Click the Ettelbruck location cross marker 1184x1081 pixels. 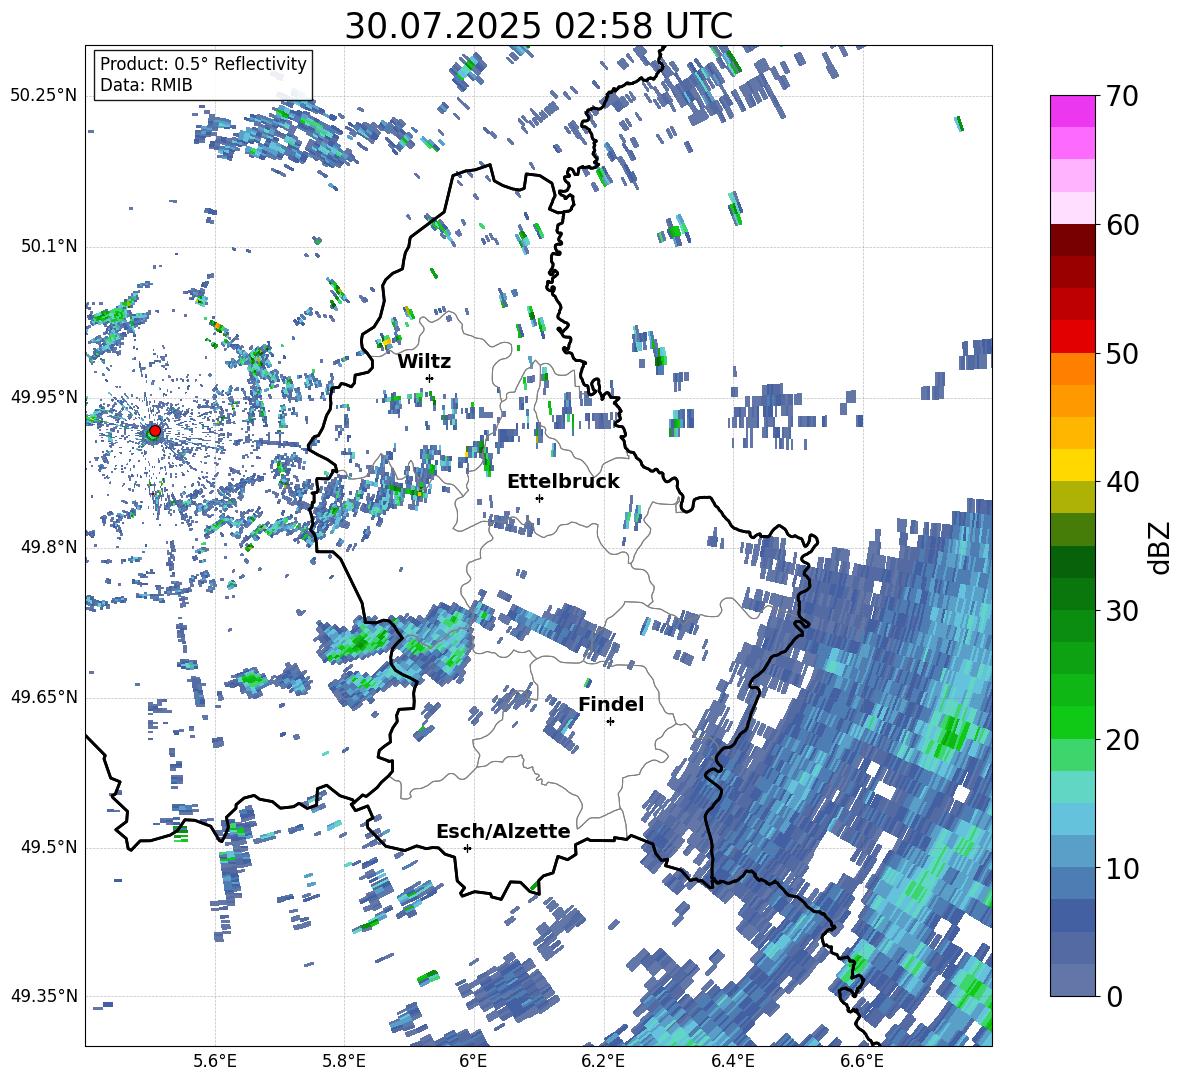point(539,498)
